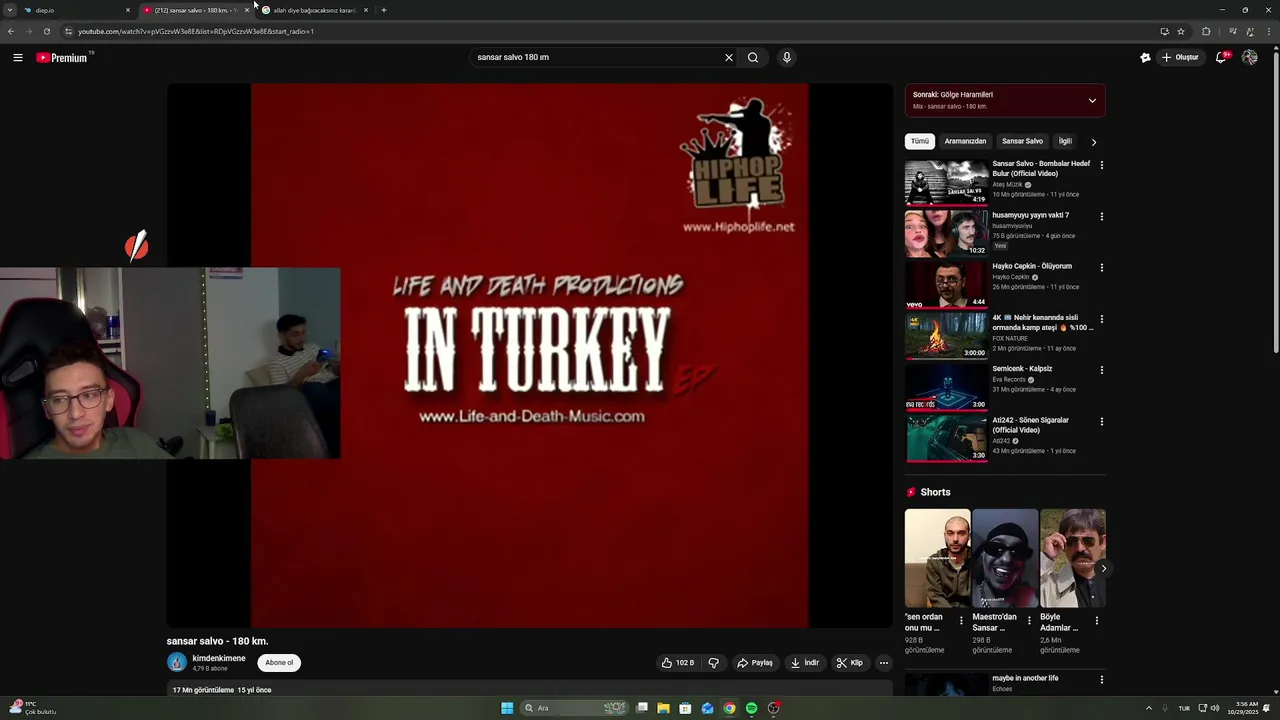Expand the Sonraki: Gölge Haramileri queue panel
This screenshot has width=1280, height=720.
tap(1092, 100)
